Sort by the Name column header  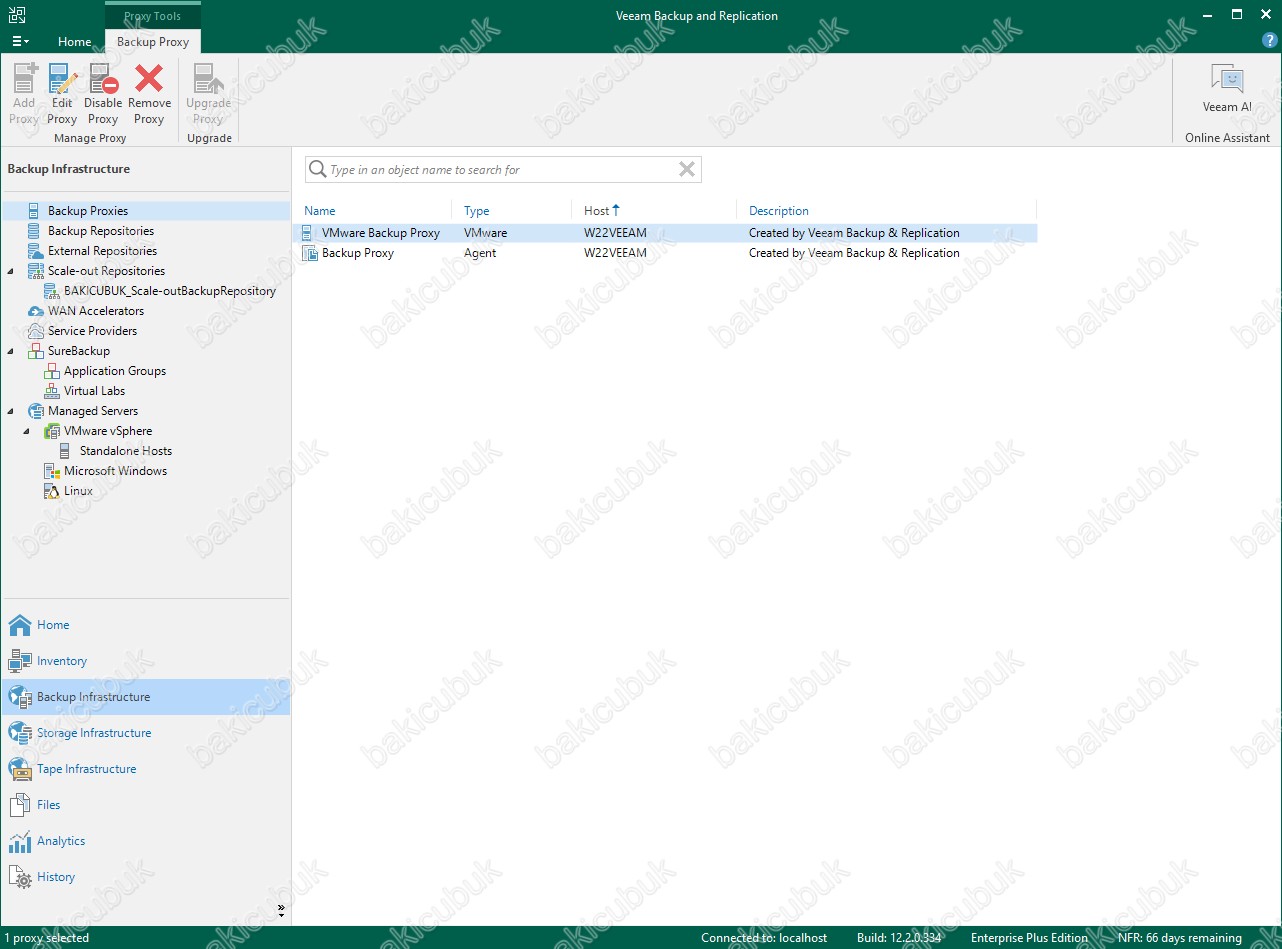point(320,211)
